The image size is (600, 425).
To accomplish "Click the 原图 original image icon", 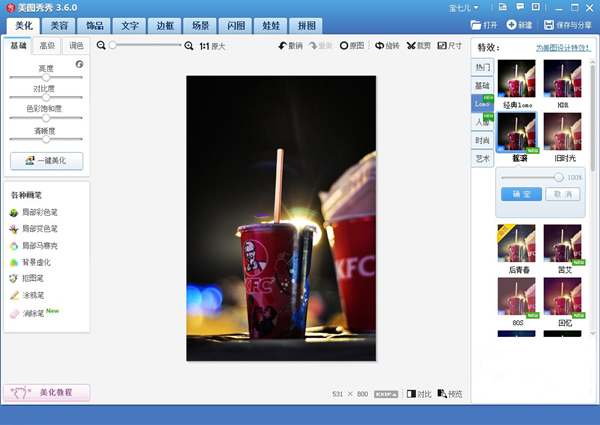I will pyautogui.click(x=344, y=46).
